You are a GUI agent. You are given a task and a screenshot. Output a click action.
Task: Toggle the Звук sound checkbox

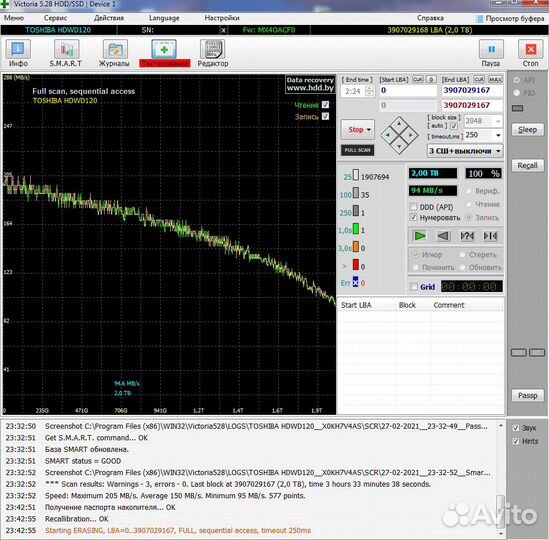point(515,428)
